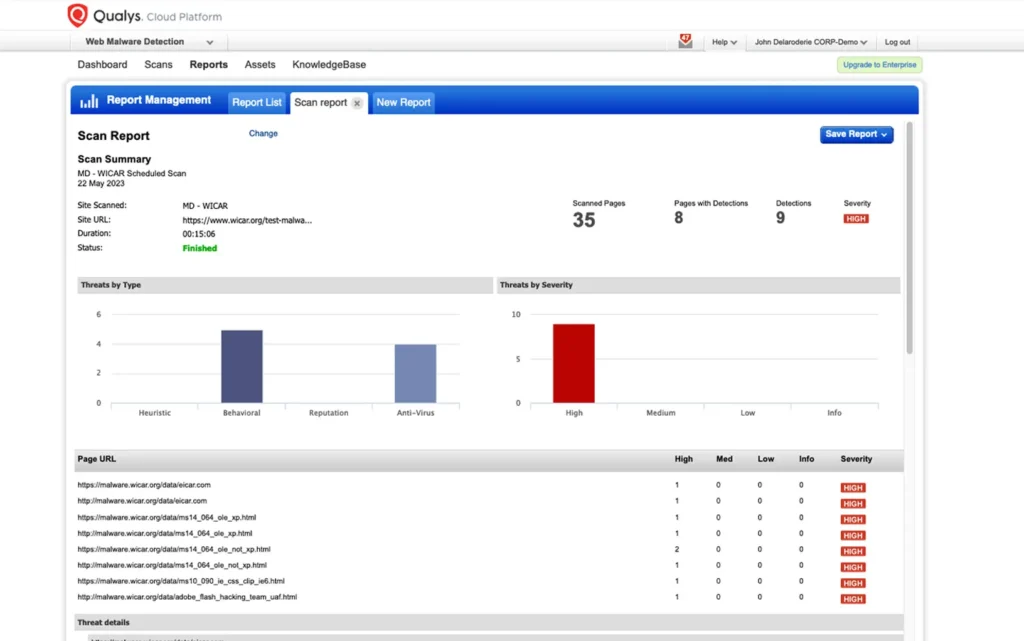Open the envelope notification icon in the top bar

pyautogui.click(x=686, y=40)
